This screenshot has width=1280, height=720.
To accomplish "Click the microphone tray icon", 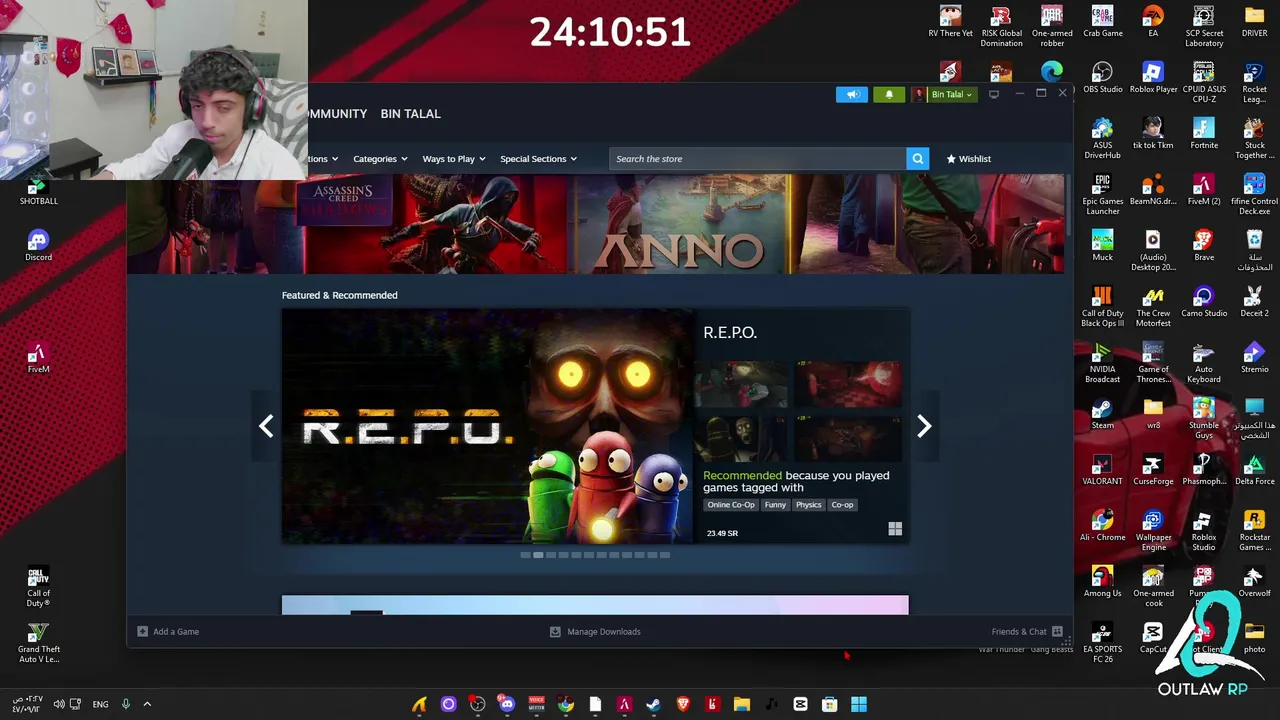I will (125, 704).
